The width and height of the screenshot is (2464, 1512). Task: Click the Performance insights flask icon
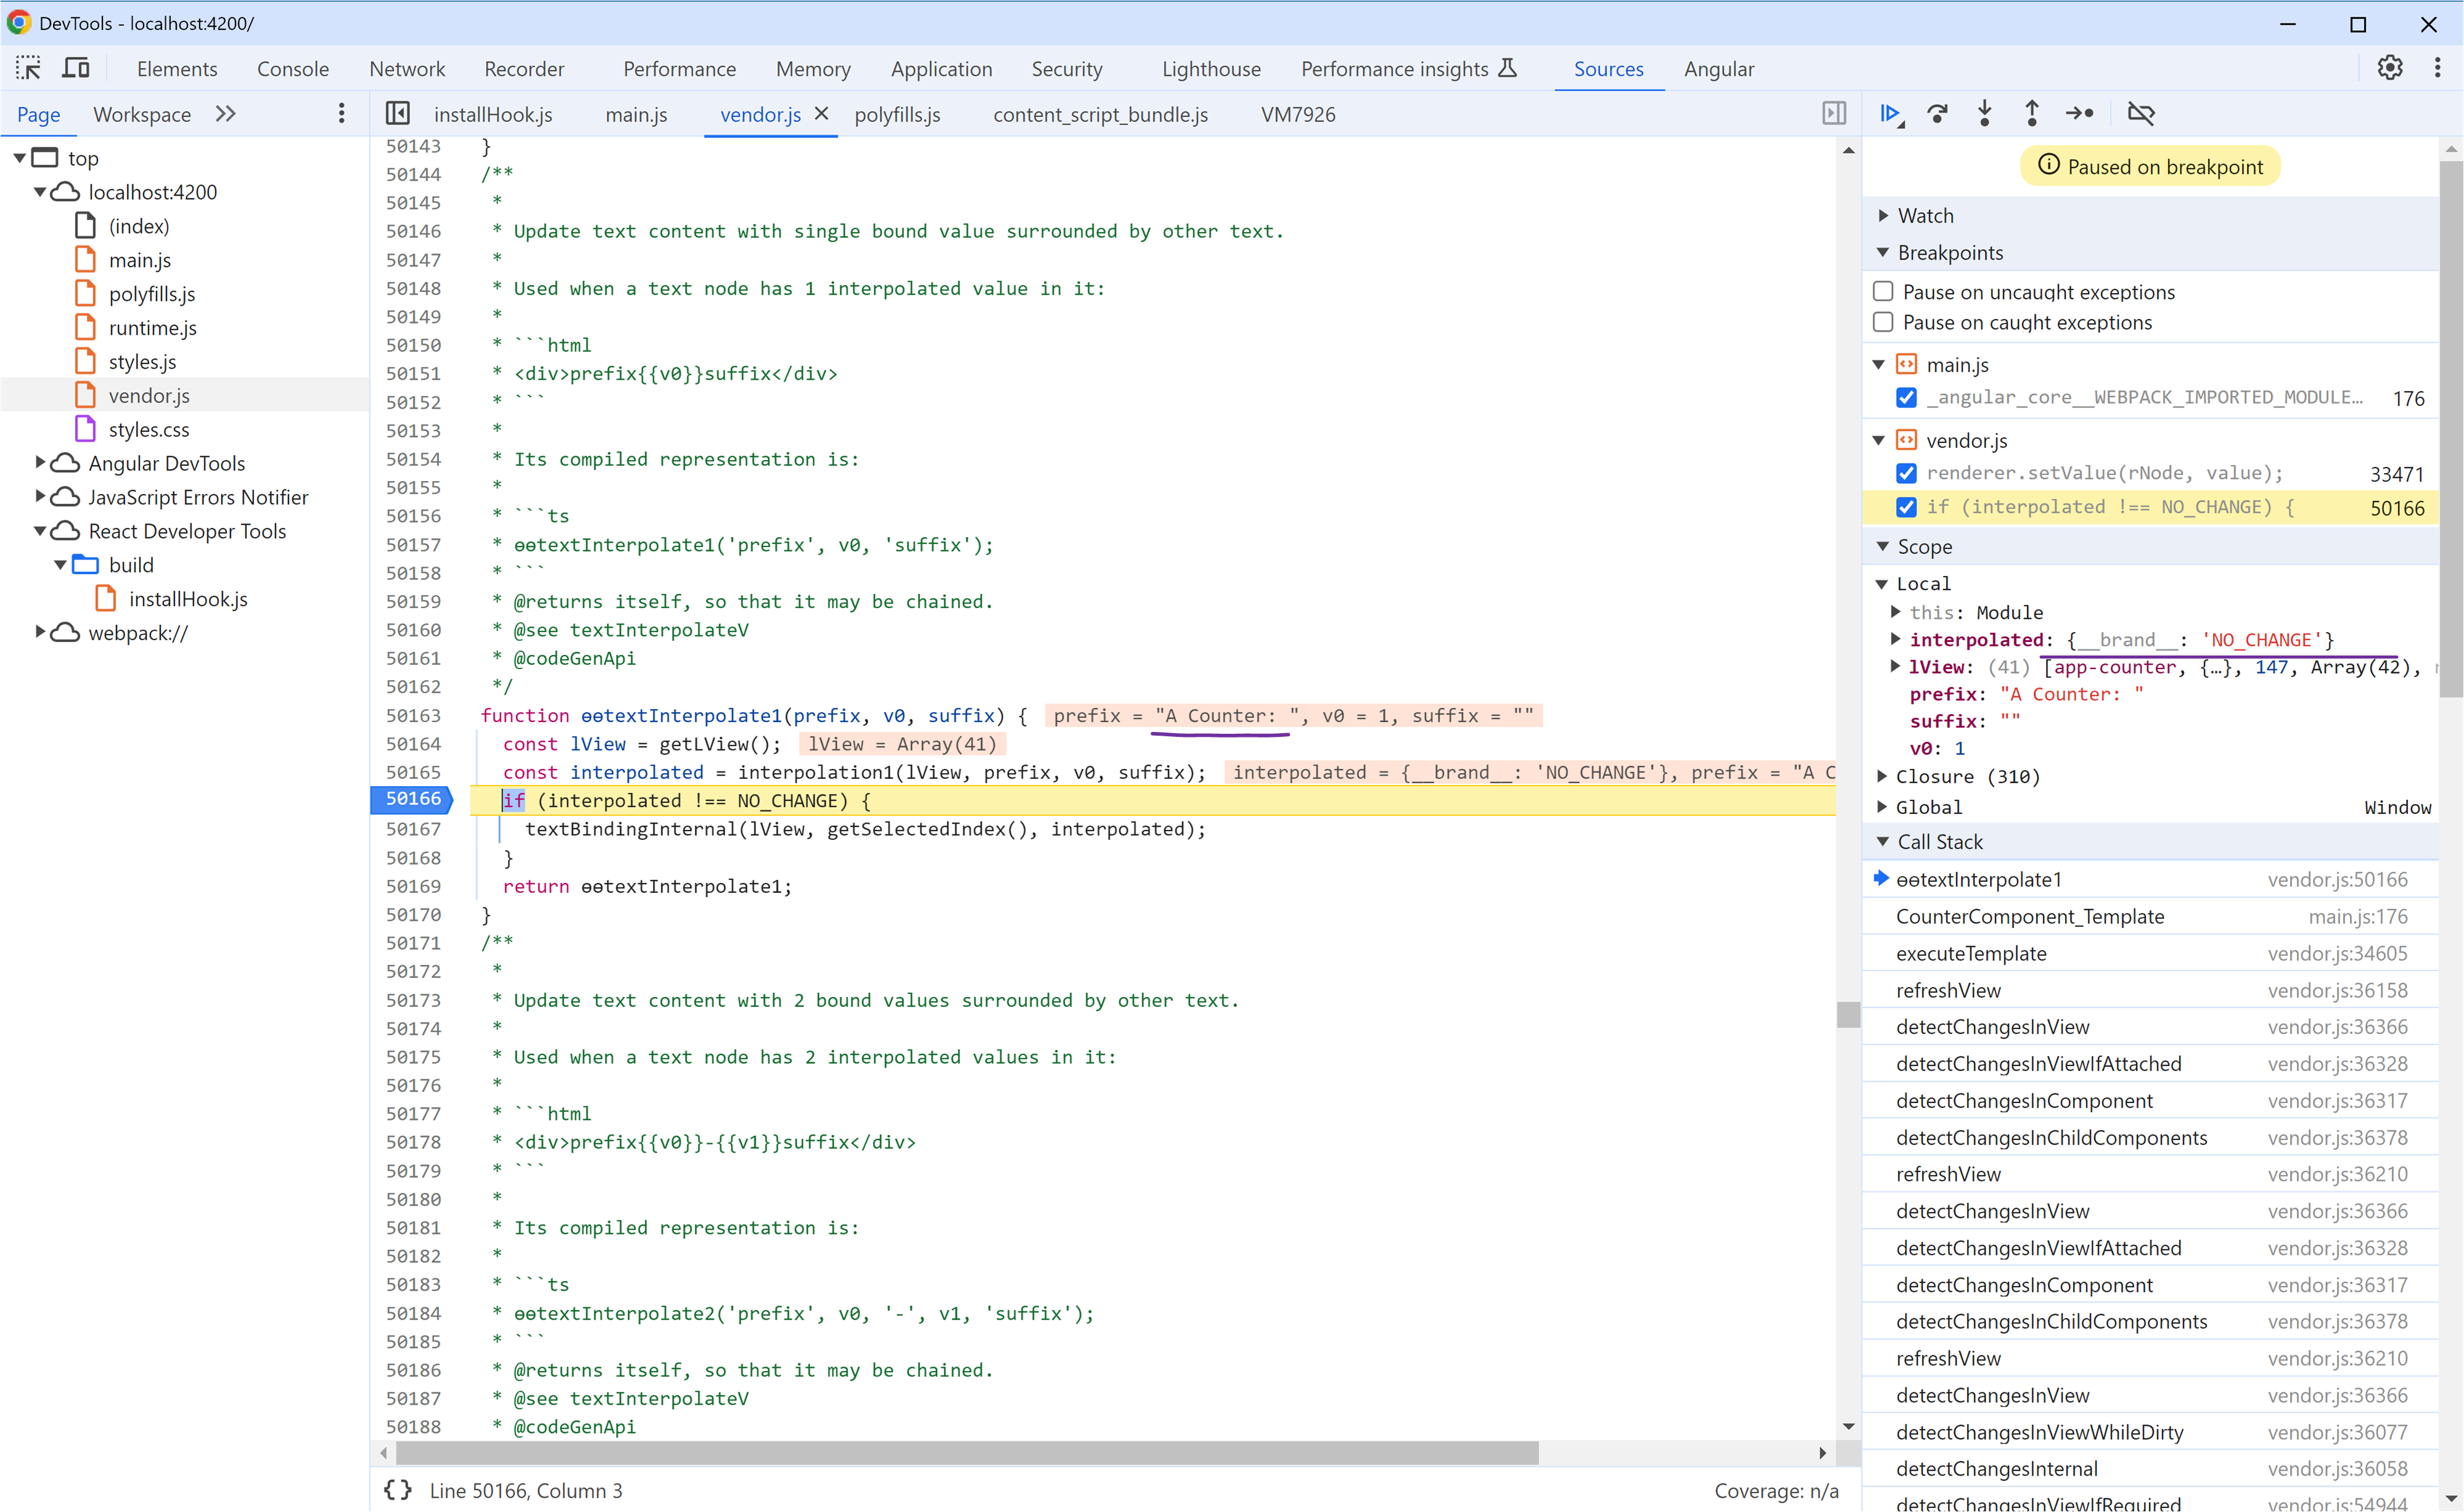click(x=1508, y=68)
